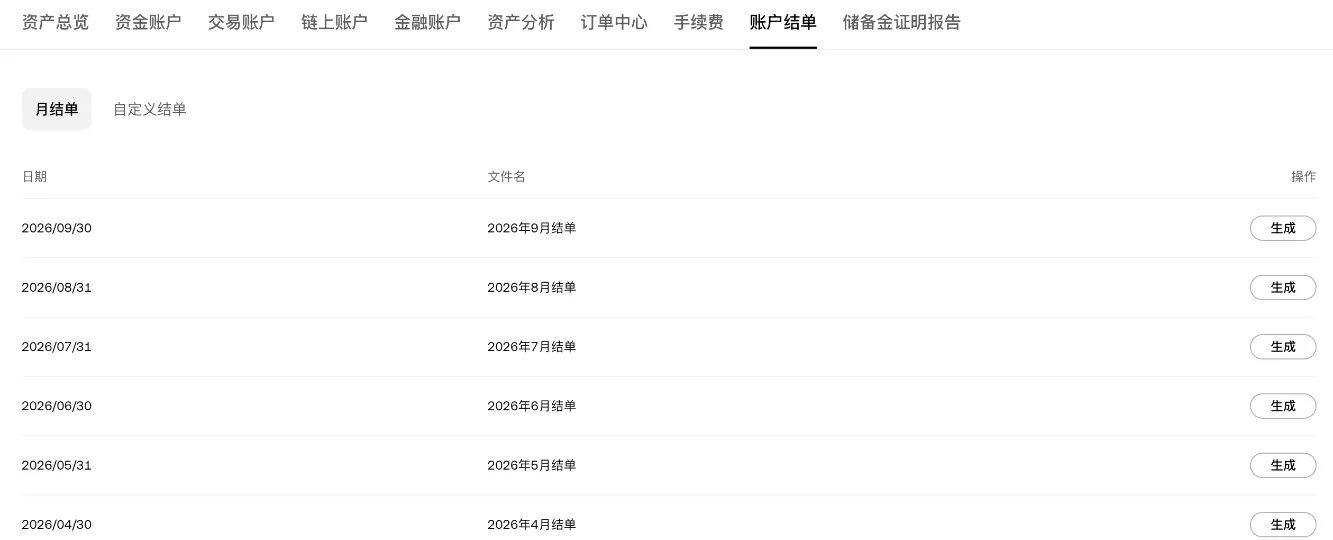Open 储备金证明报告 tab
The image size is (1333, 540).
(902, 22)
